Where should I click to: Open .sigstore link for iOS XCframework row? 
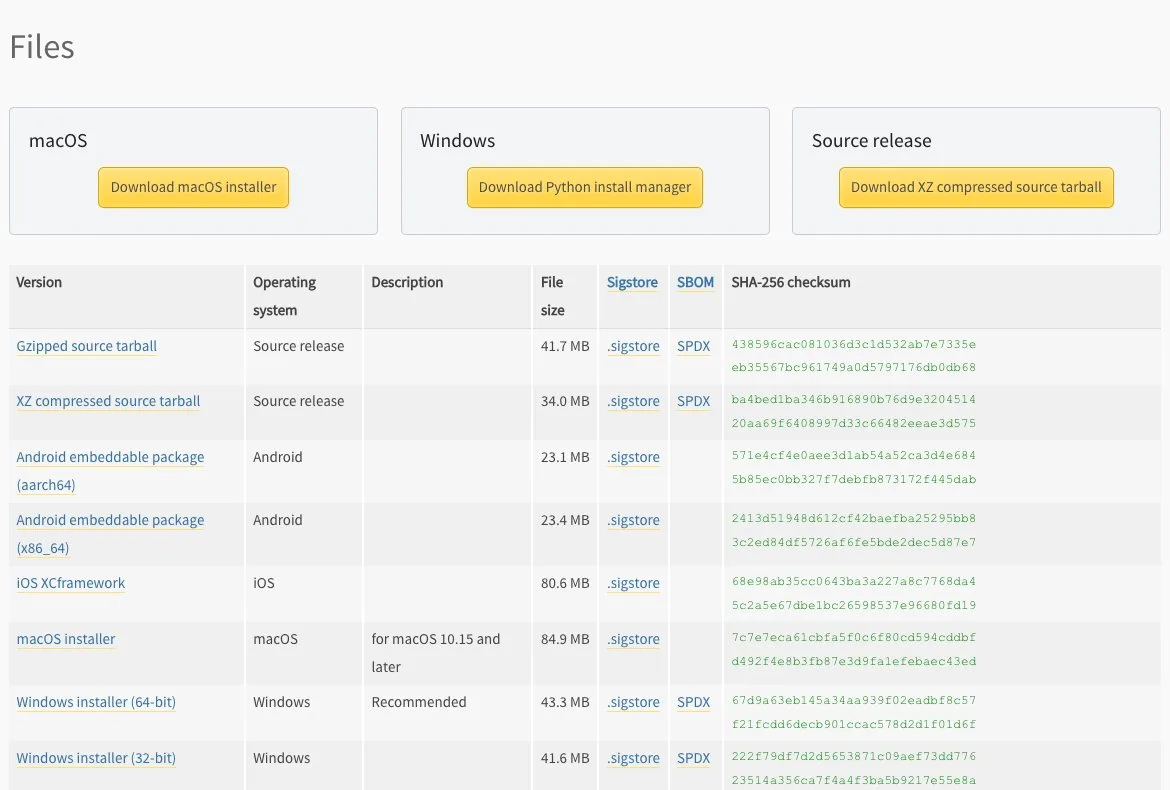point(634,583)
